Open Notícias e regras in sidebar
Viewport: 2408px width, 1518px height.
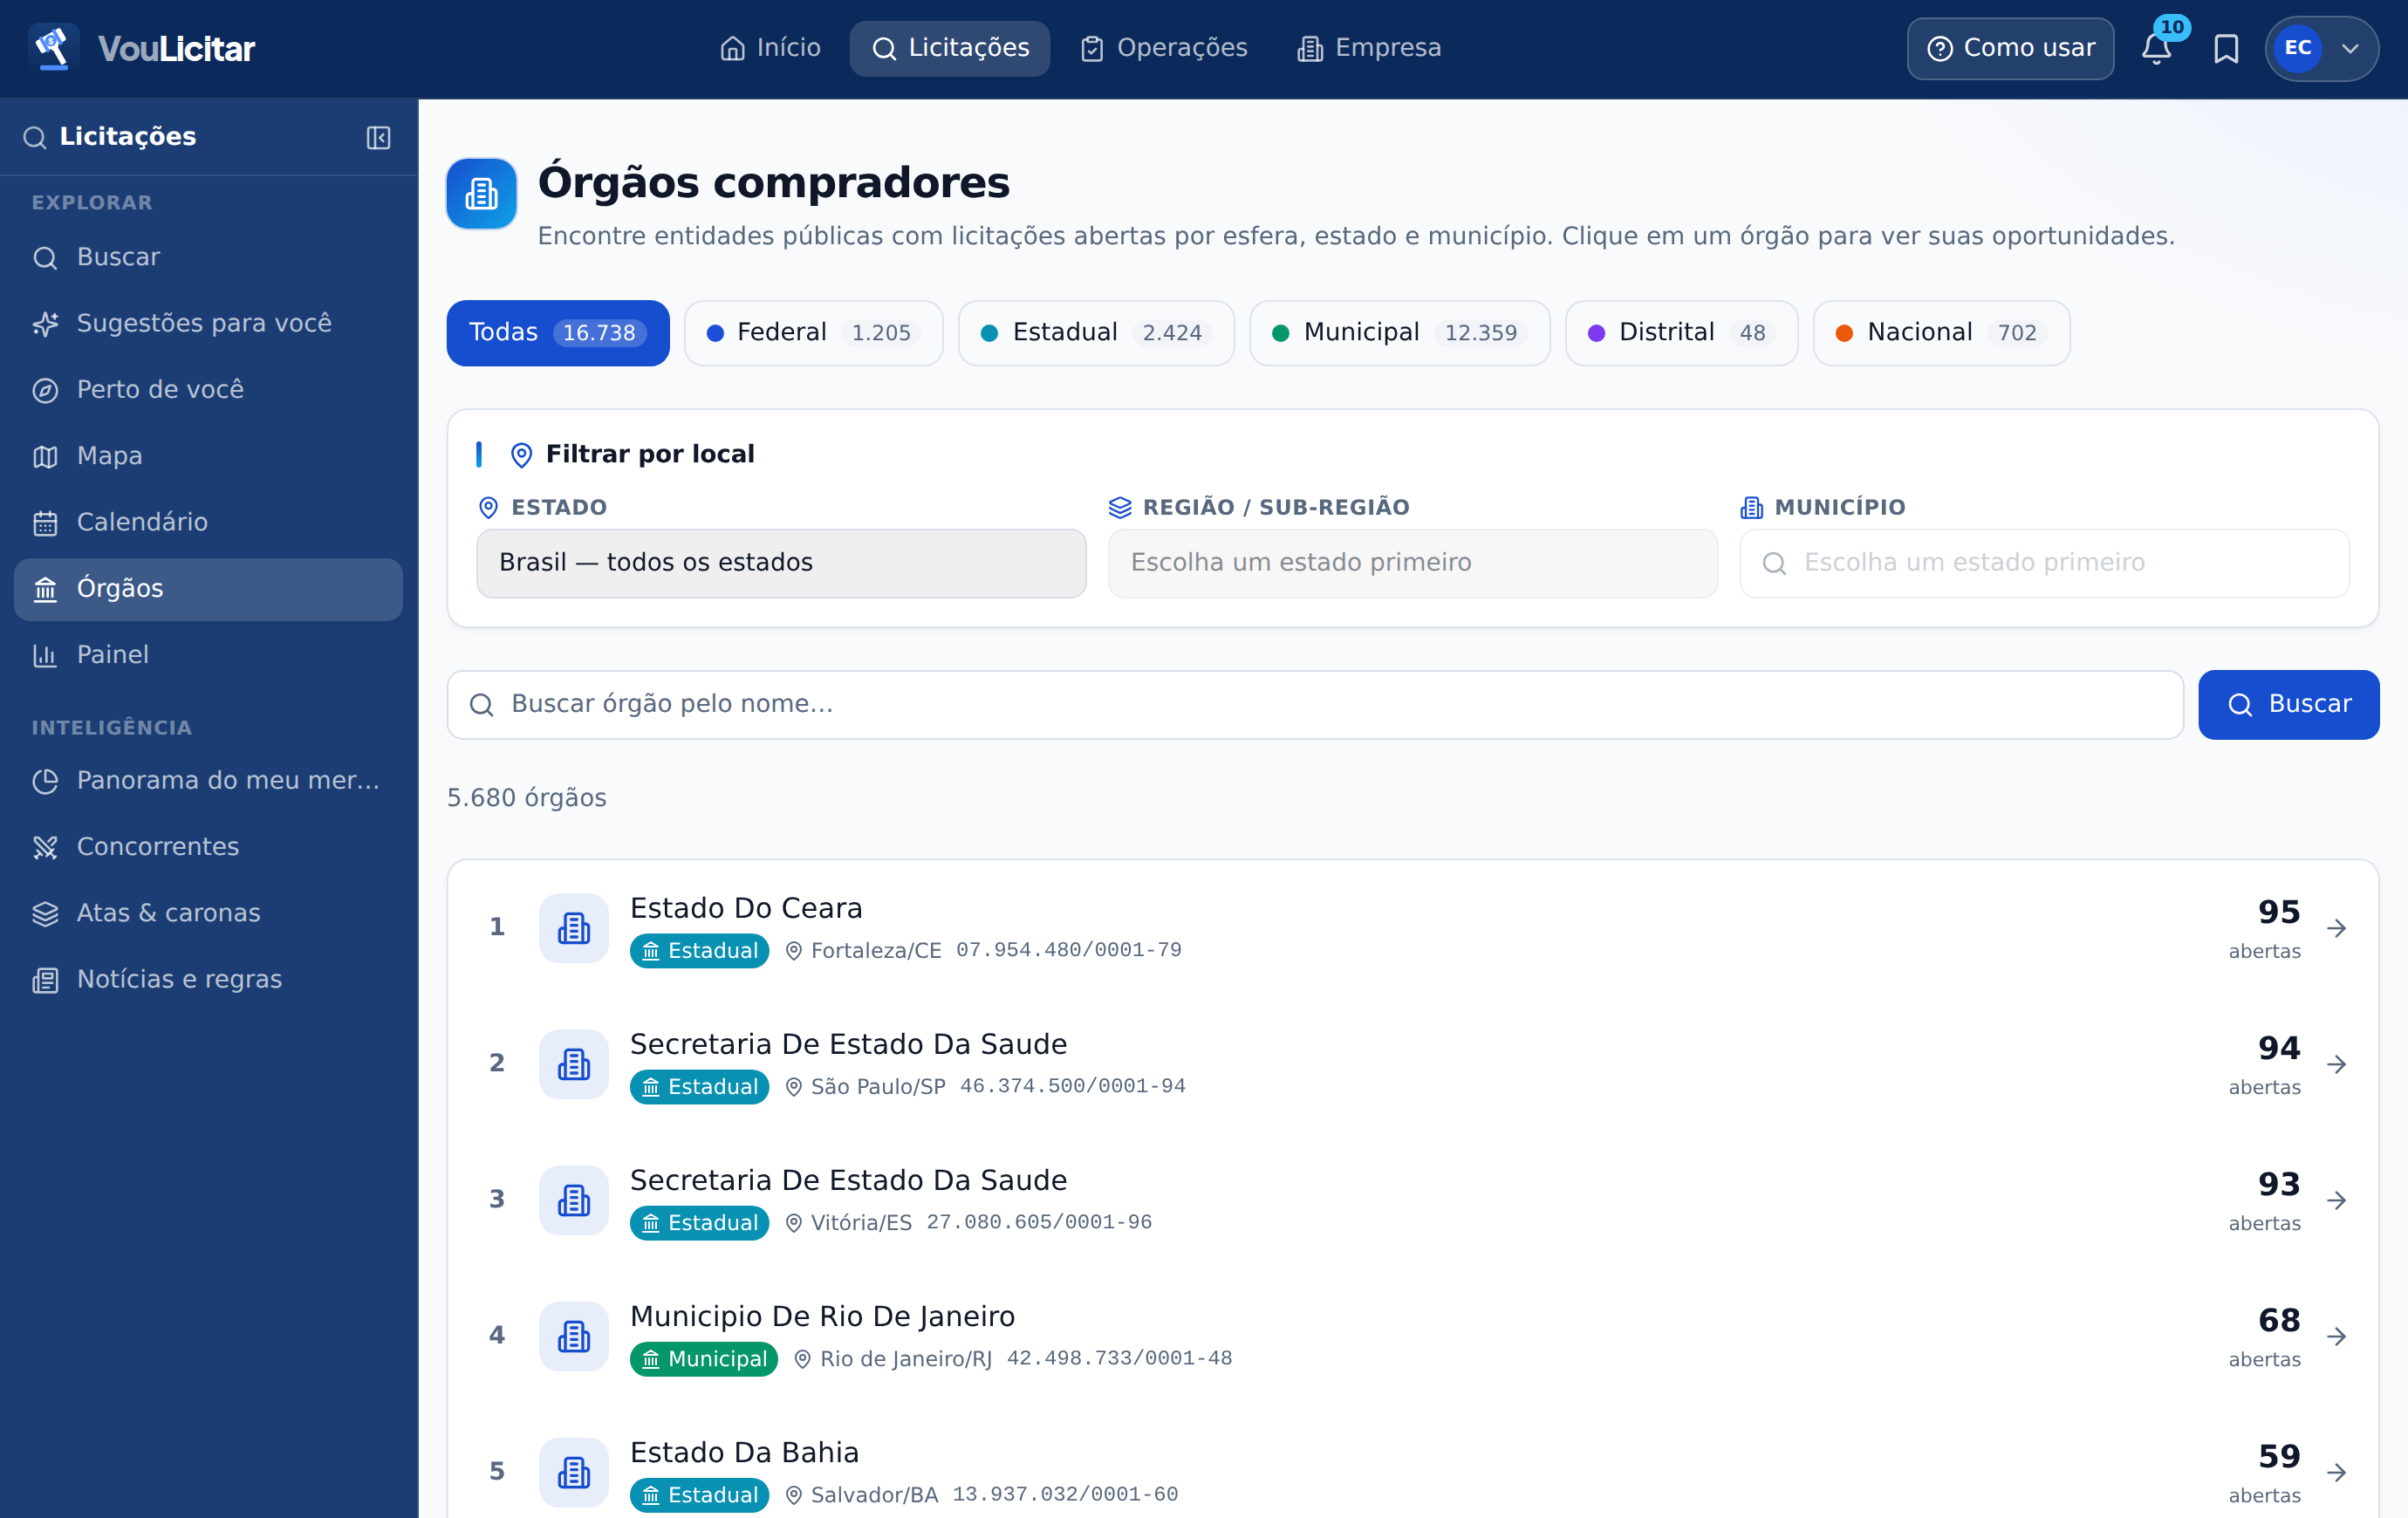208,979
